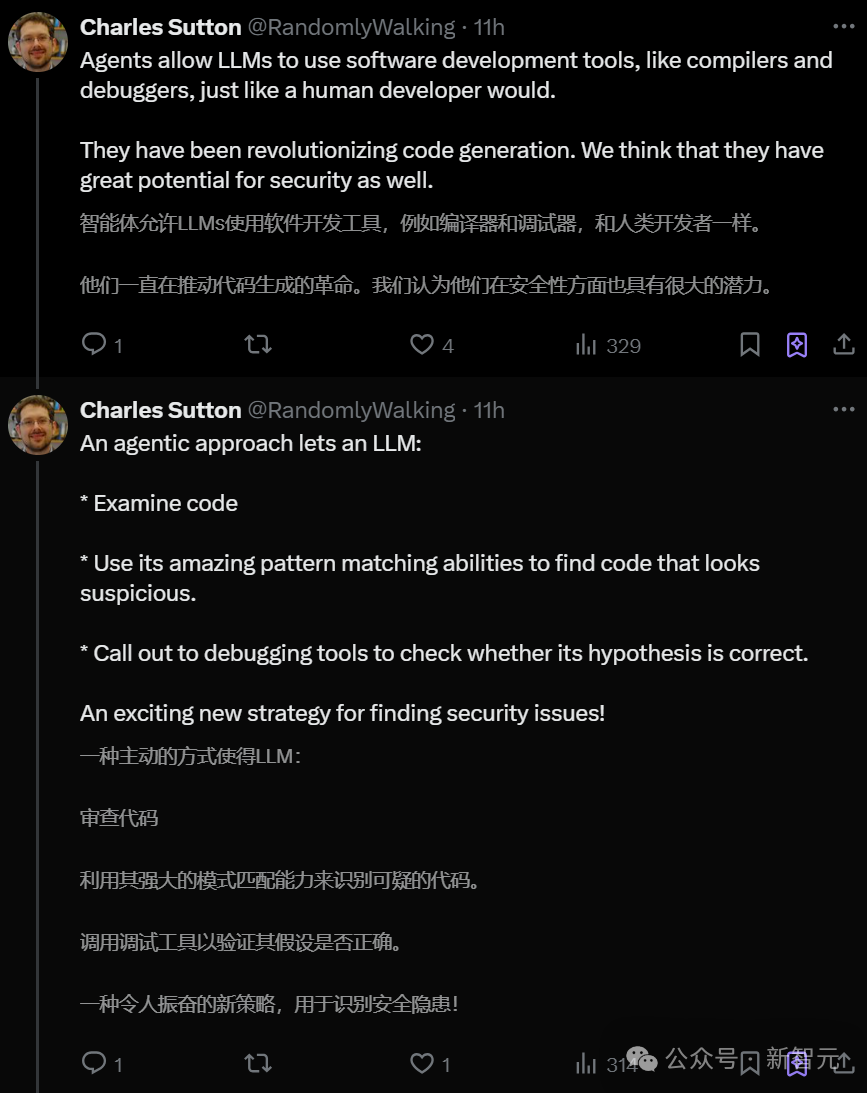Open the first tweet's more options menu
Viewport: 867px width, 1093px height.
pyautogui.click(x=844, y=27)
